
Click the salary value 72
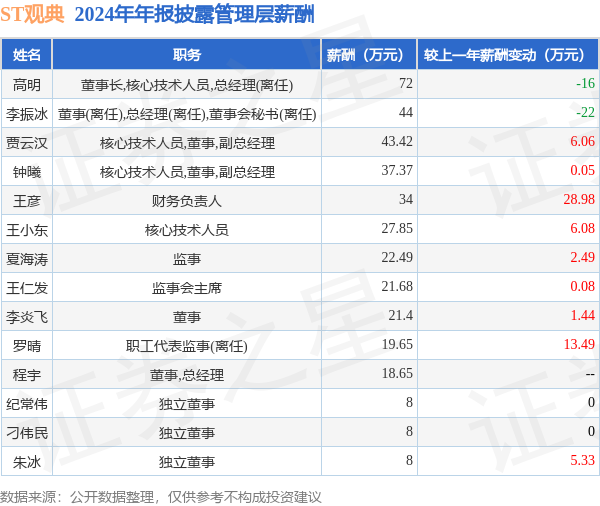pyautogui.click(x=406, y=83)
